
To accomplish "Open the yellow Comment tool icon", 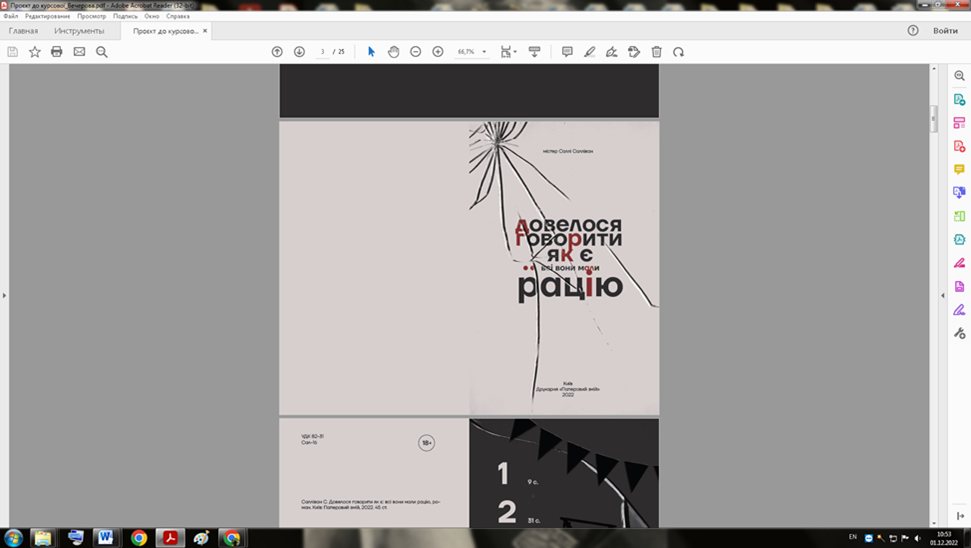I will pos(959,169).
